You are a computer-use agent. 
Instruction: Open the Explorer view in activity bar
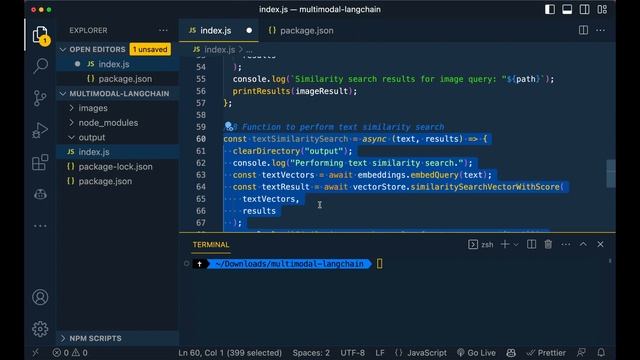tap(40, 36)
